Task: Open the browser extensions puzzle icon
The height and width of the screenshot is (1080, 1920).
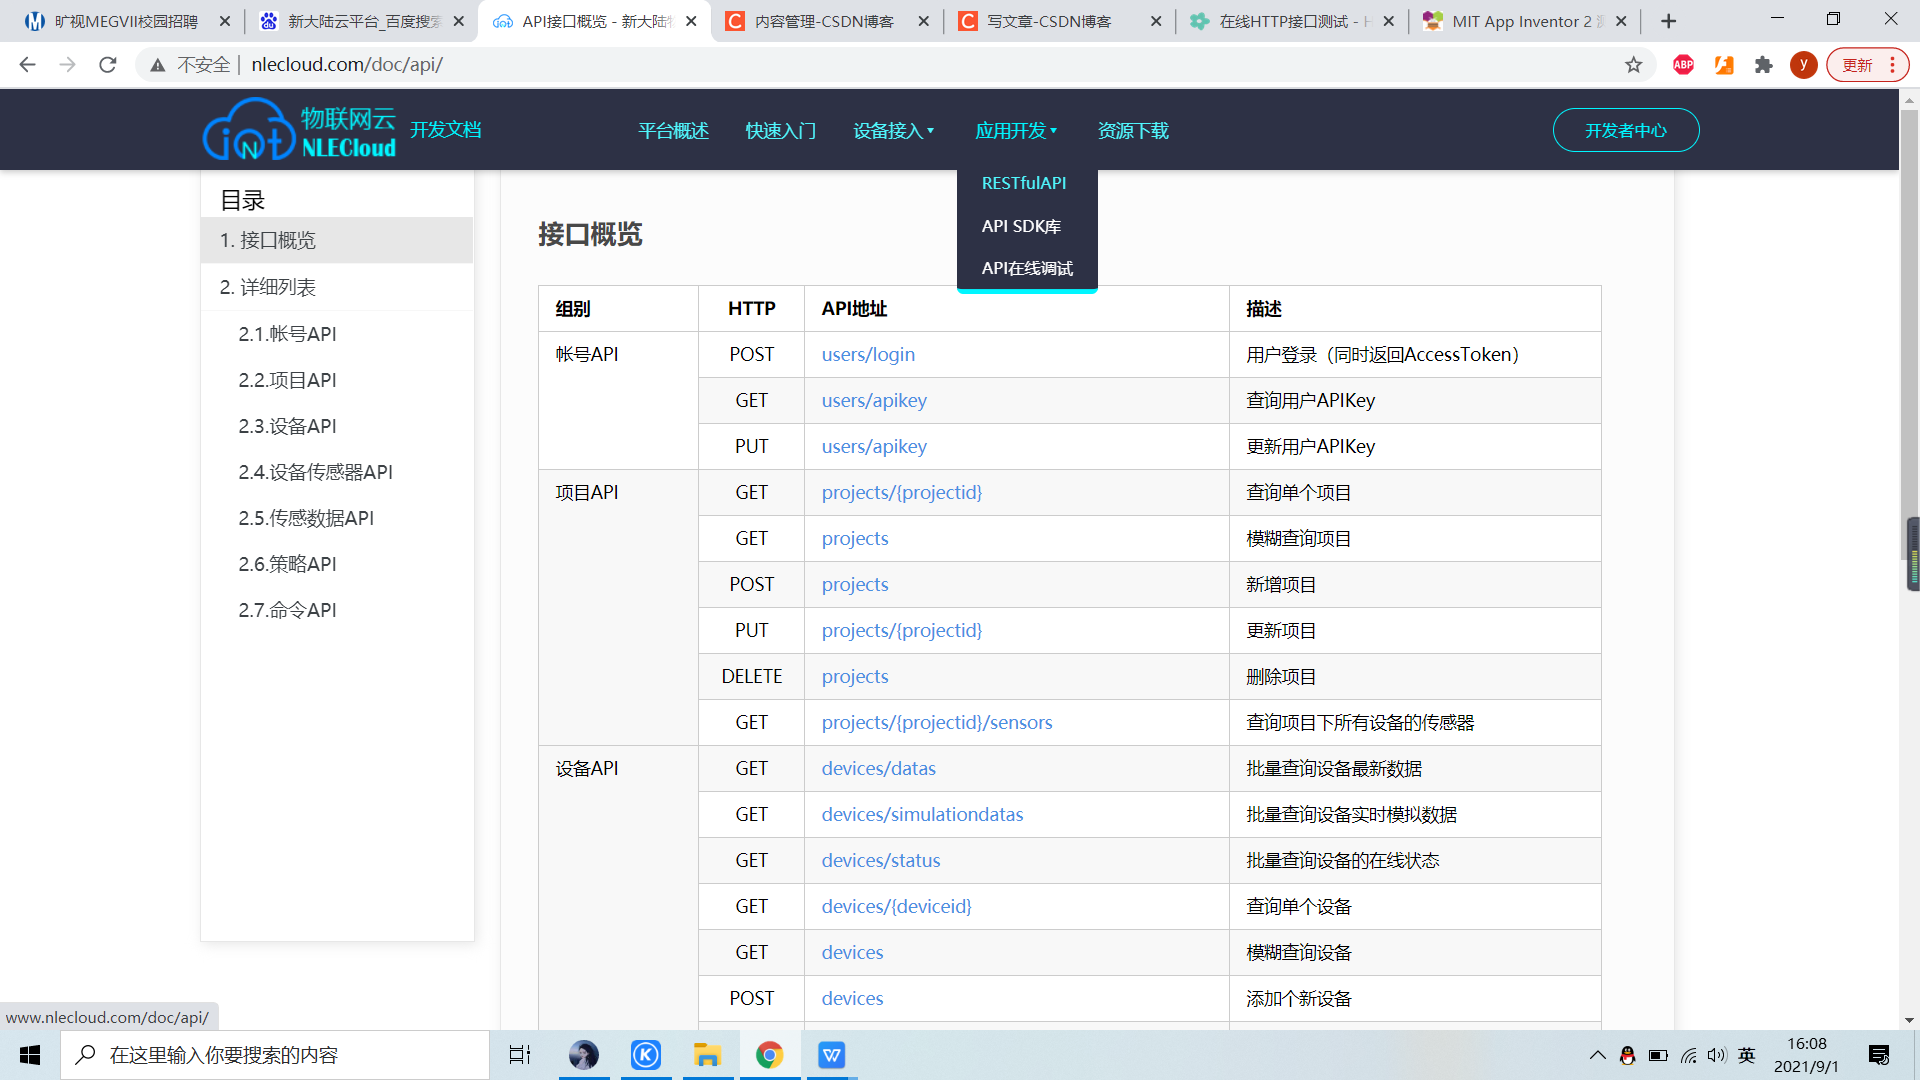Action: [1764, 65]
